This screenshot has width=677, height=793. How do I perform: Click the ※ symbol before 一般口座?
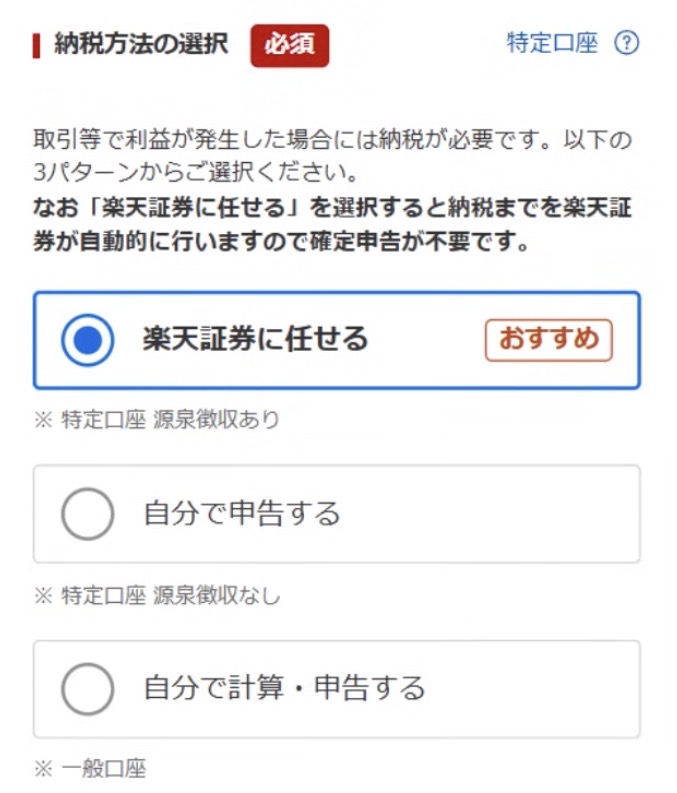click(x=42, y=769)
